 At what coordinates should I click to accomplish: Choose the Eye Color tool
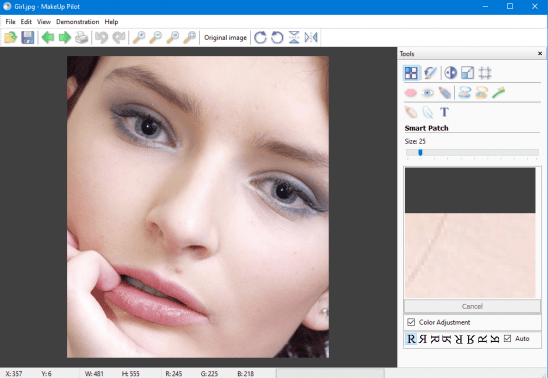pyautogui.click(x=427, y=93)
